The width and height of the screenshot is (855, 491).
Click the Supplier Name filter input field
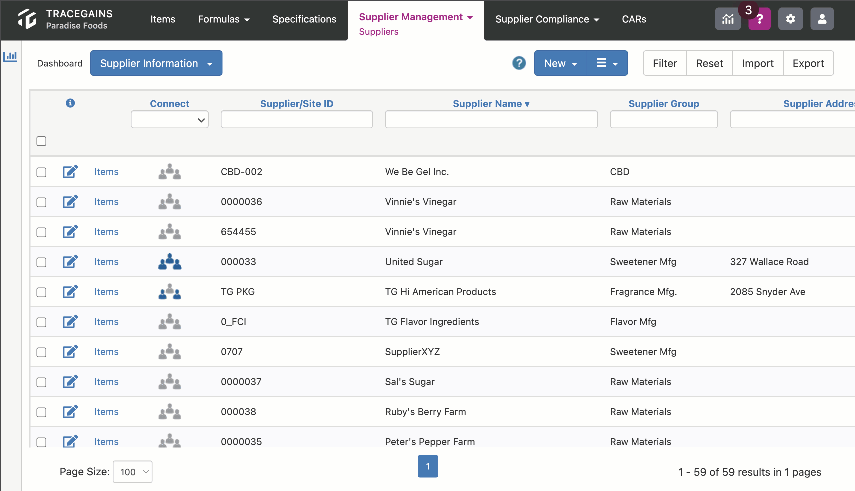tap(491, 119)
